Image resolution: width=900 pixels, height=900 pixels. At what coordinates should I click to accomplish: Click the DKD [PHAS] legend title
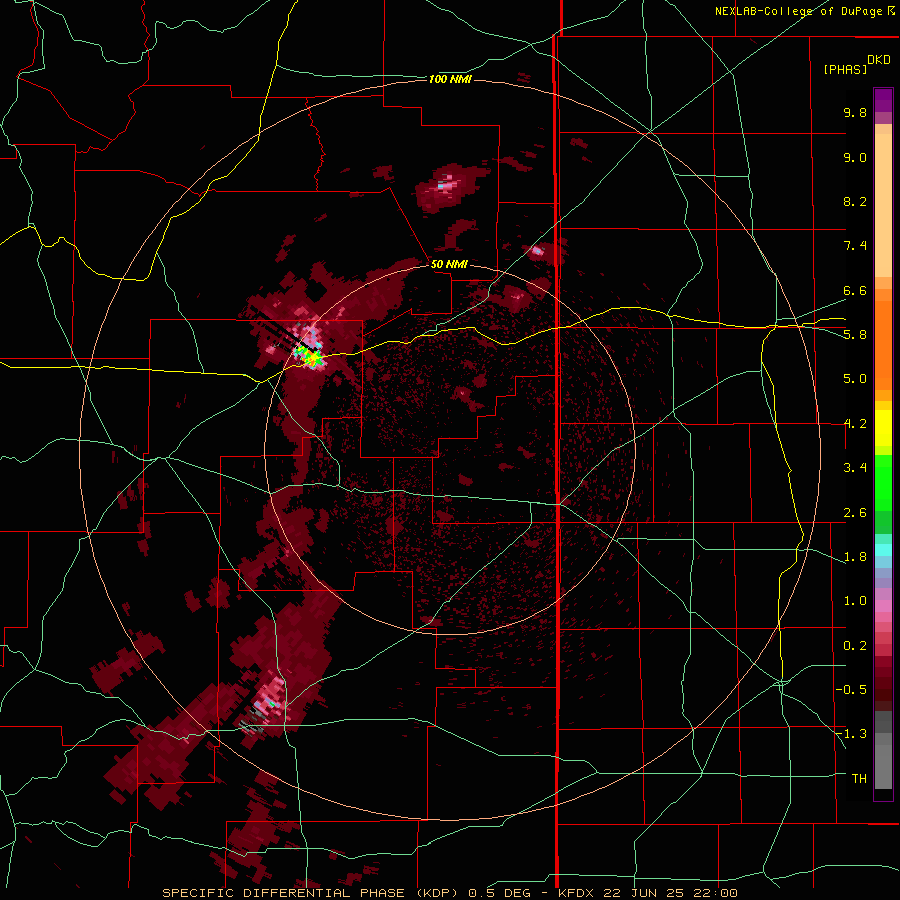(856, 64)
